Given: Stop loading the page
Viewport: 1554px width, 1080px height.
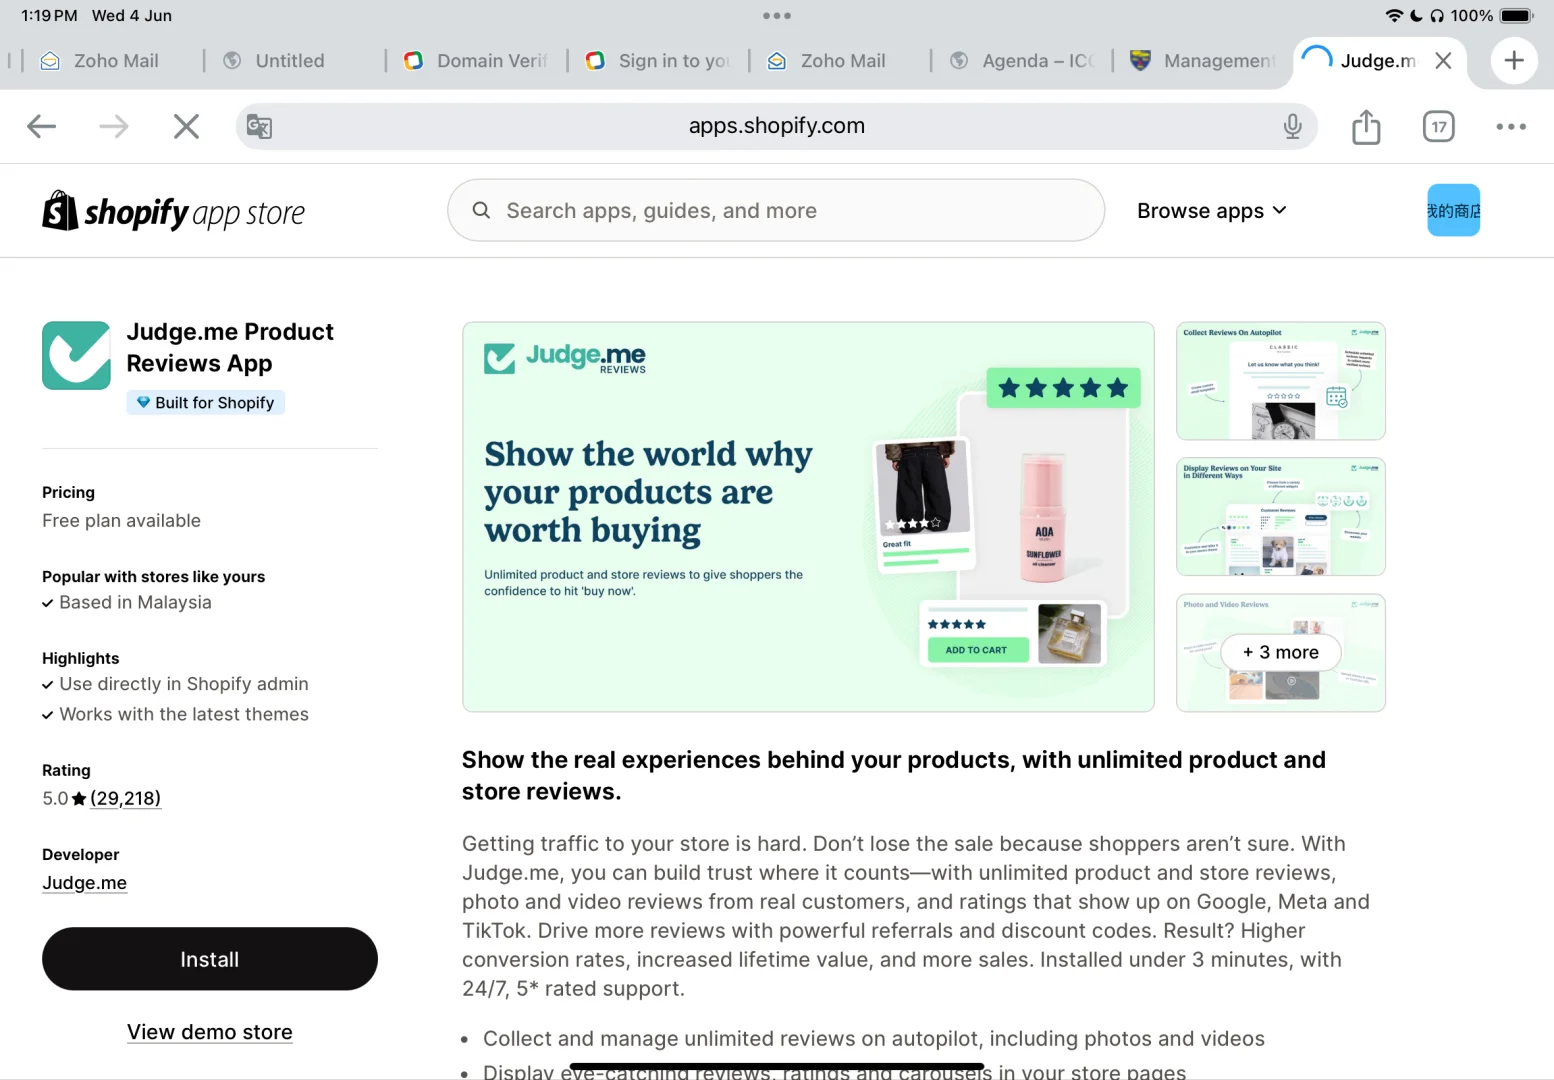Looking at the screenshot, I should pyautogui.click(x=186, y=126).
